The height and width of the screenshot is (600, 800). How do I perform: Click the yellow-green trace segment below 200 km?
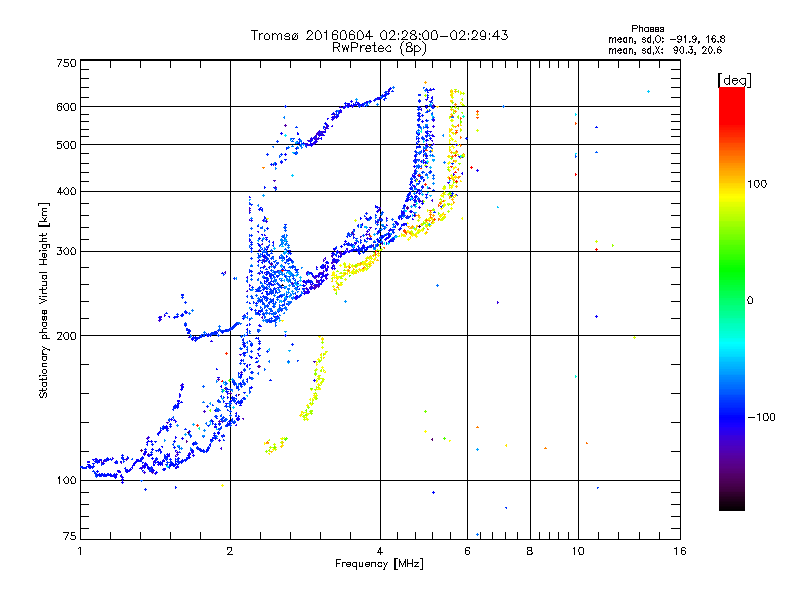click(x=314, y=379)
